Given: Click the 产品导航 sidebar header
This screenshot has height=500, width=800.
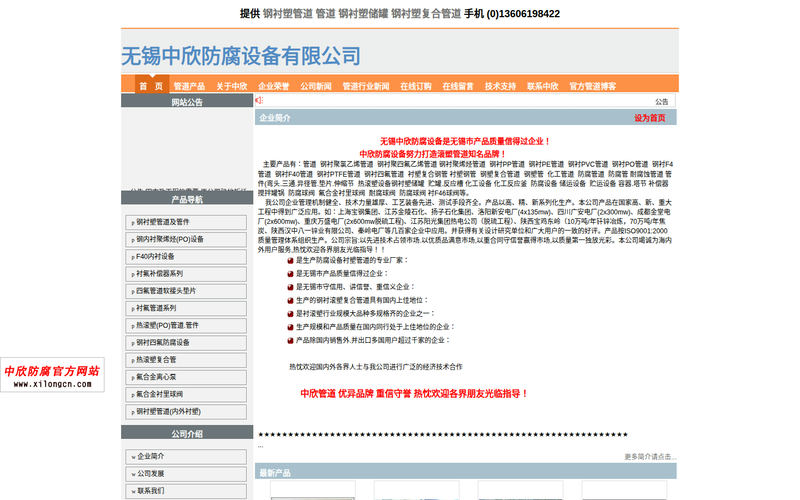Looking at the screenshot, I should [x=187, y=199].
